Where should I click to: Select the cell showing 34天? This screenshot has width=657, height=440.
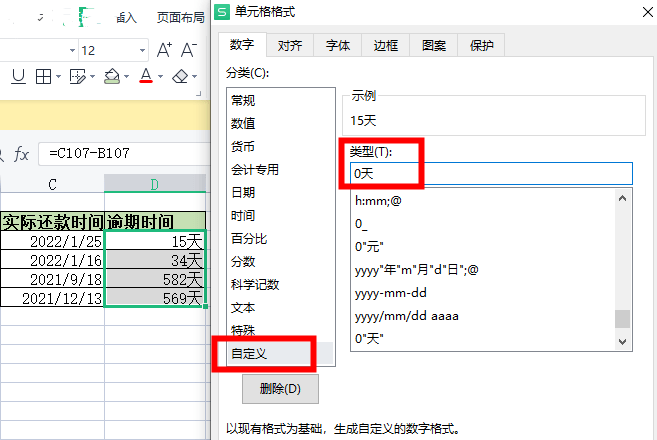tap(155, 260)
